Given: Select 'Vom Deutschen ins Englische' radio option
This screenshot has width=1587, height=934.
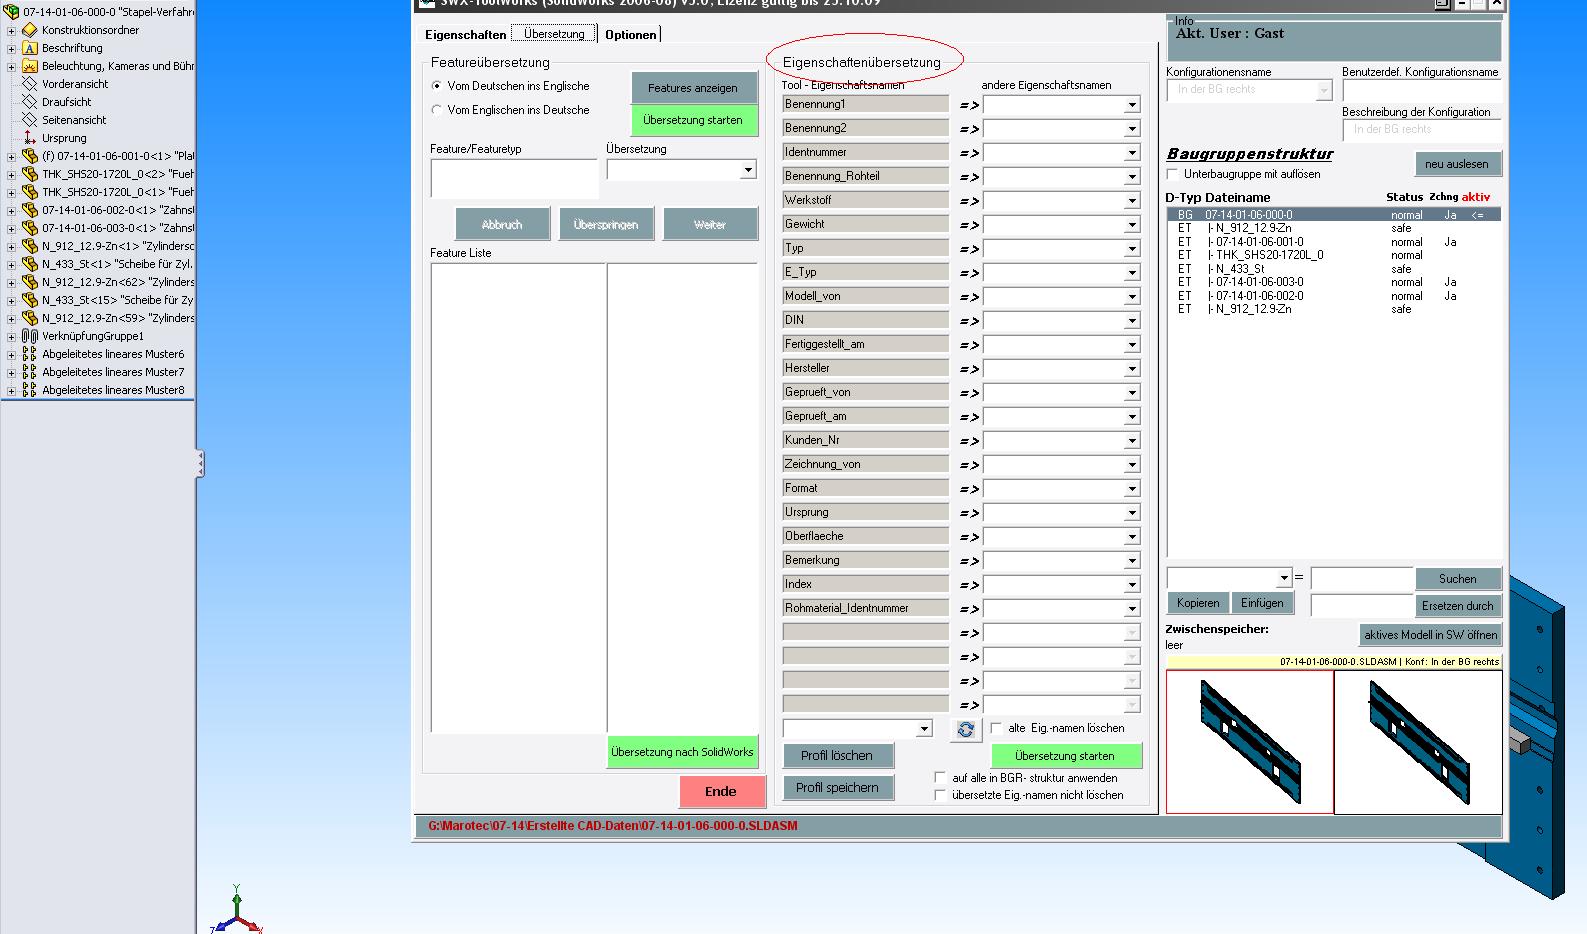Looking at the screenshot, I should (x=437, y=86).
